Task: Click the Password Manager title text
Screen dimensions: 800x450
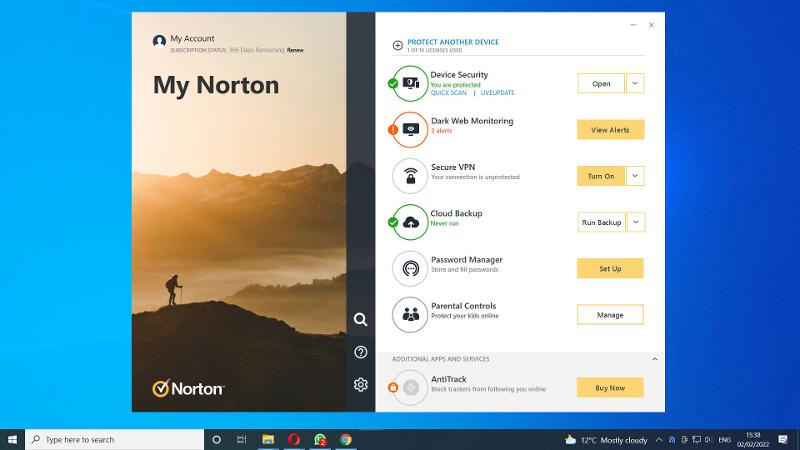Action: coord(467,259)
